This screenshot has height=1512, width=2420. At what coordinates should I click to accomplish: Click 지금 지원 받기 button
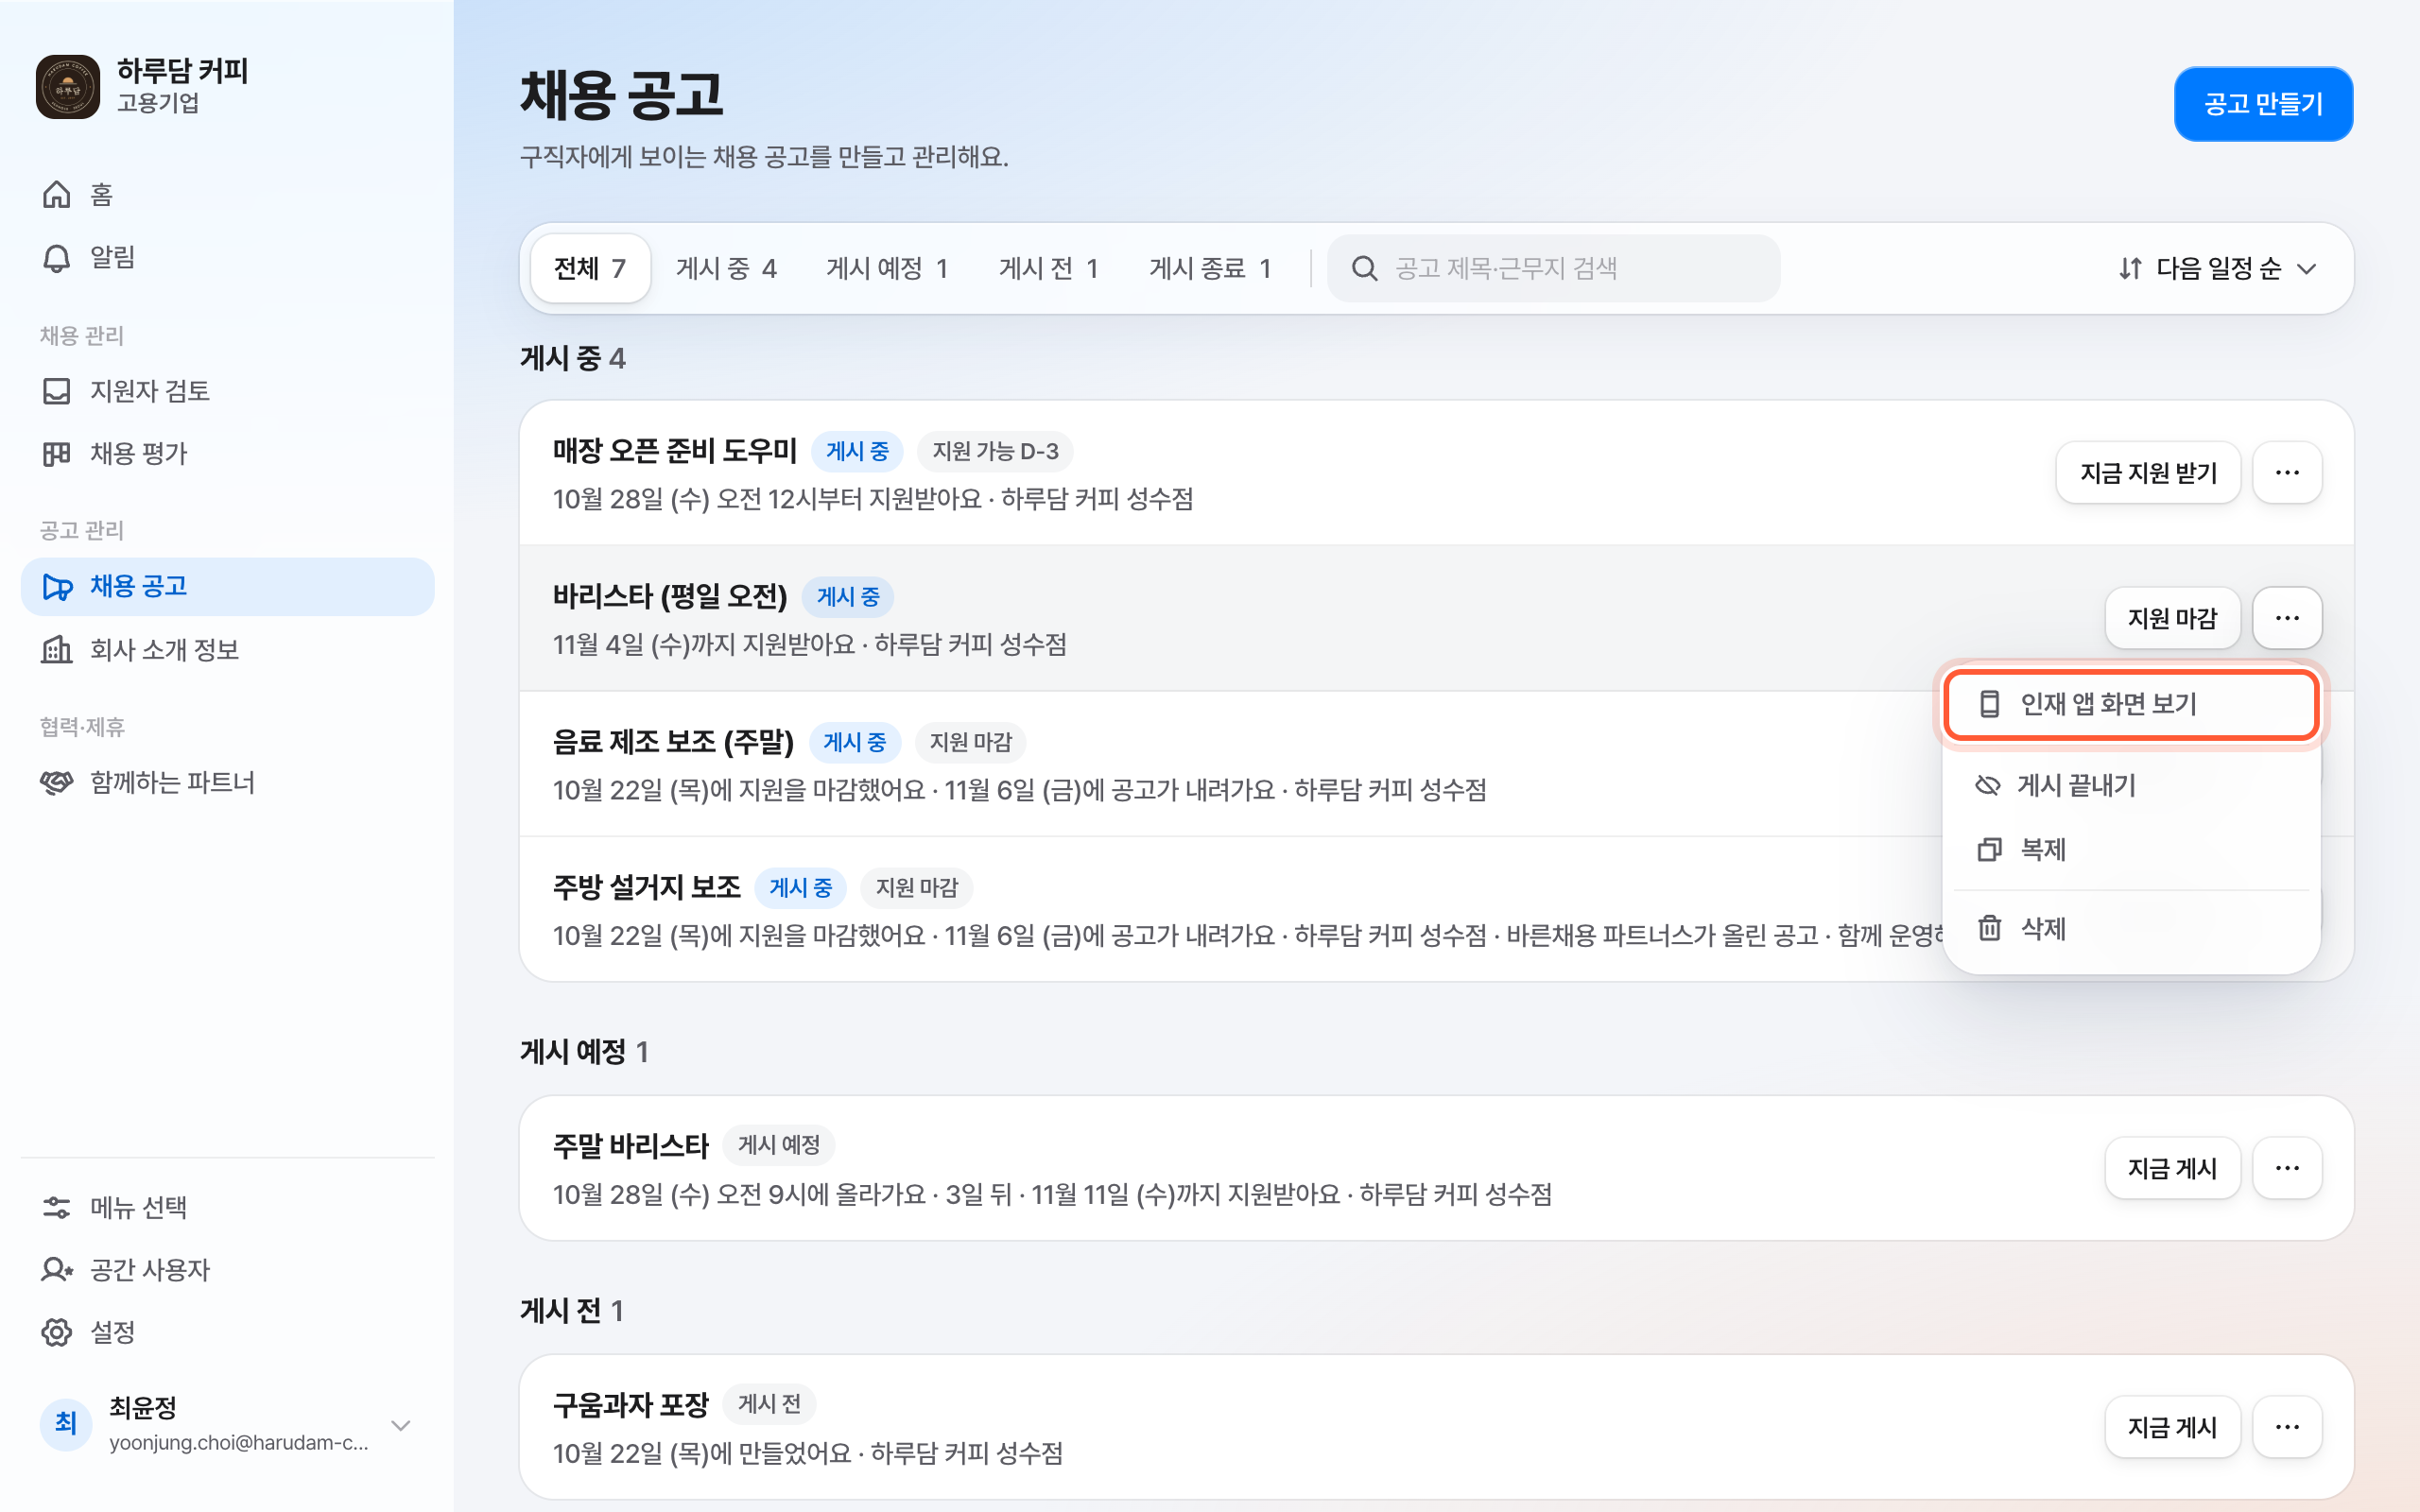click(x=2148, y=473)
